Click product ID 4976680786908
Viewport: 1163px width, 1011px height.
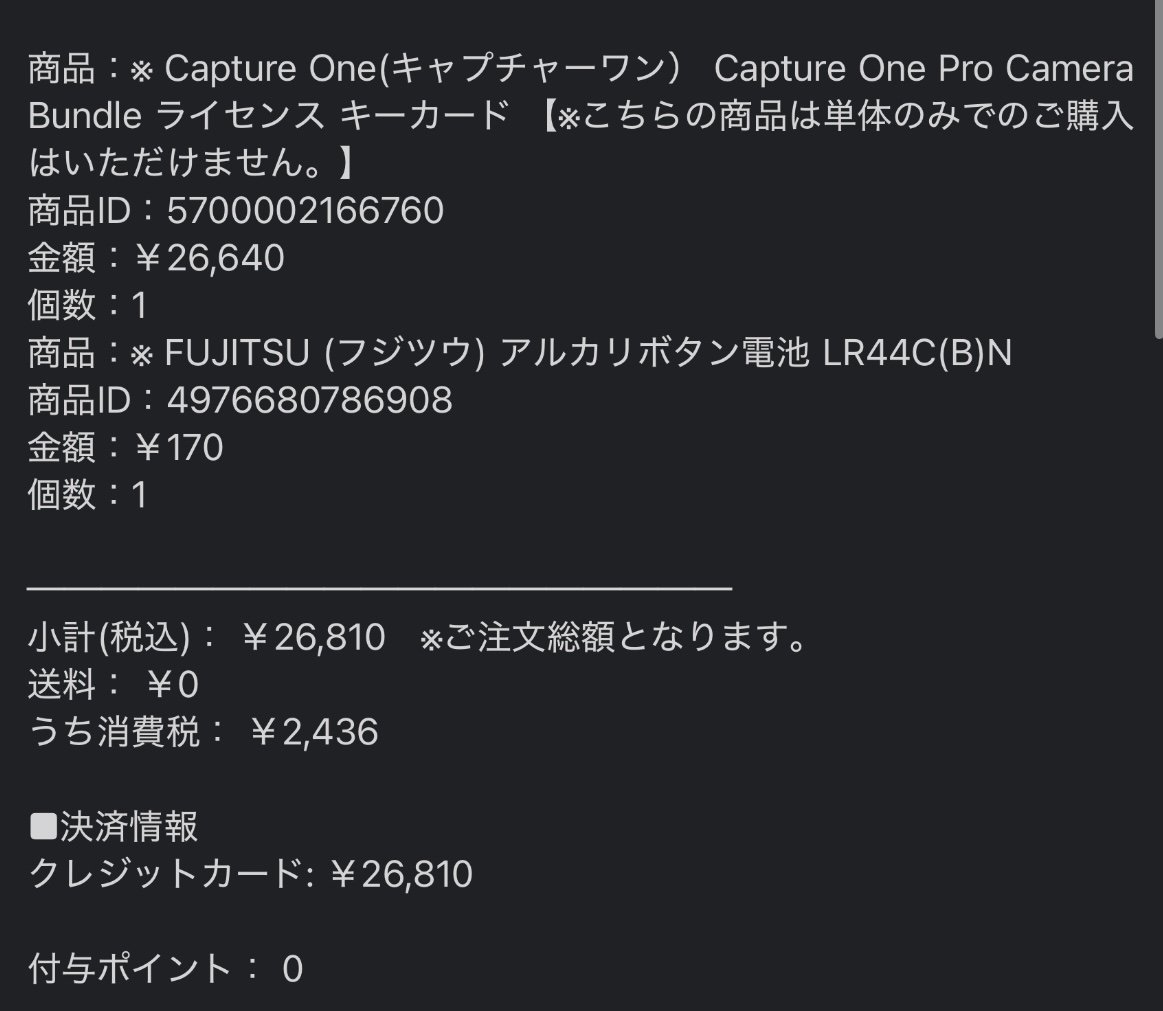pos(309,400)
